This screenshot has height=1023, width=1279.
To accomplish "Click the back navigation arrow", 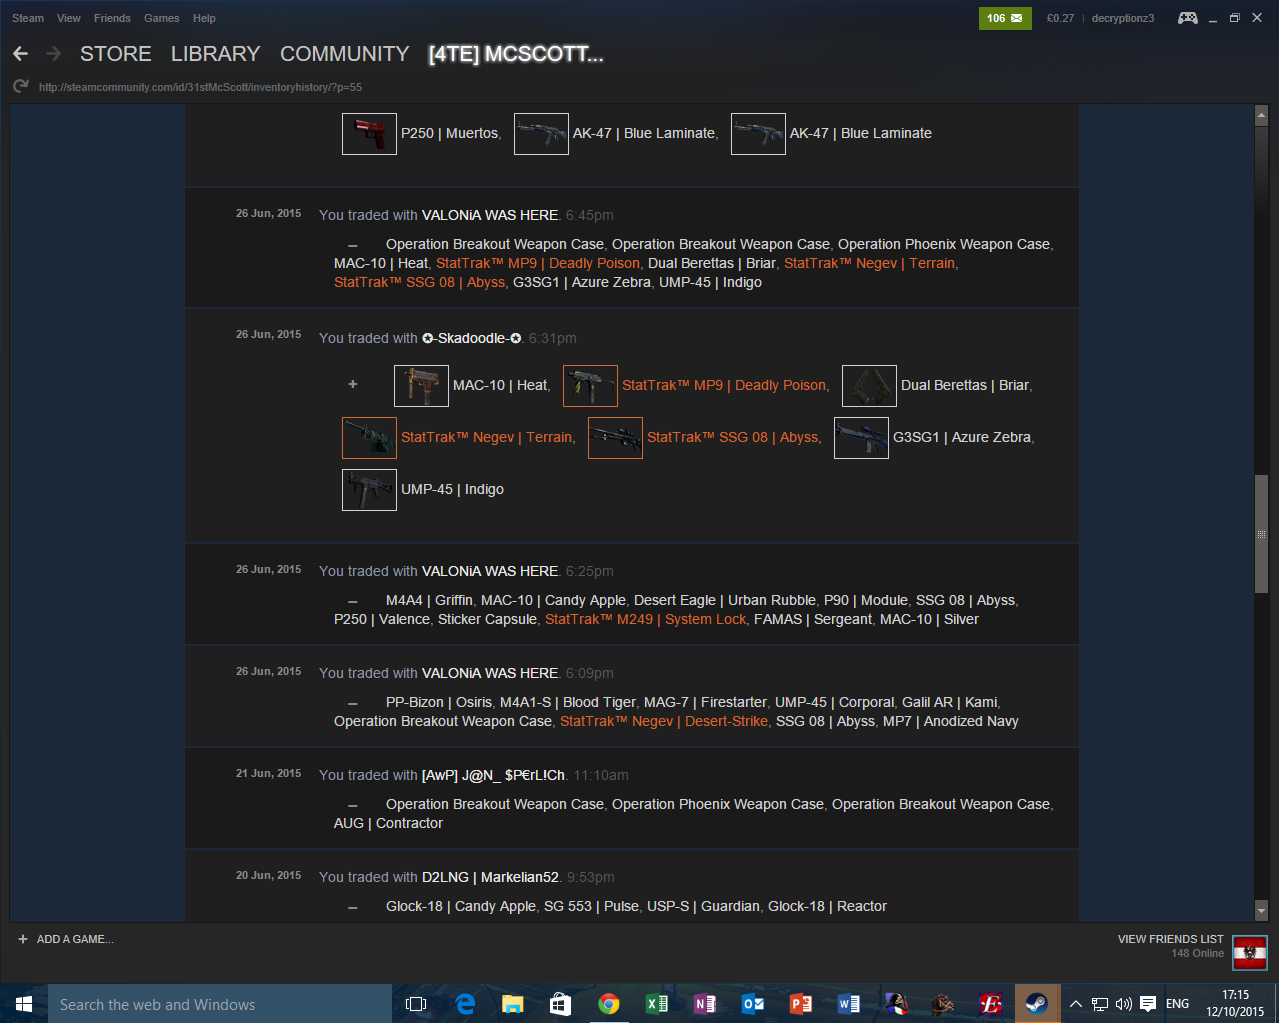I will (21, 54).
